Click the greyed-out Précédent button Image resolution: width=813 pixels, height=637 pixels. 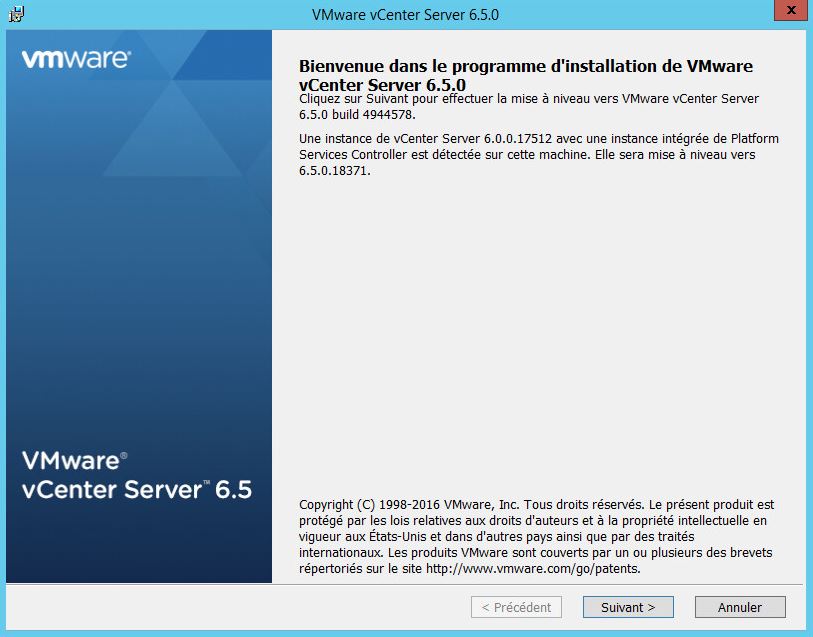516,607
